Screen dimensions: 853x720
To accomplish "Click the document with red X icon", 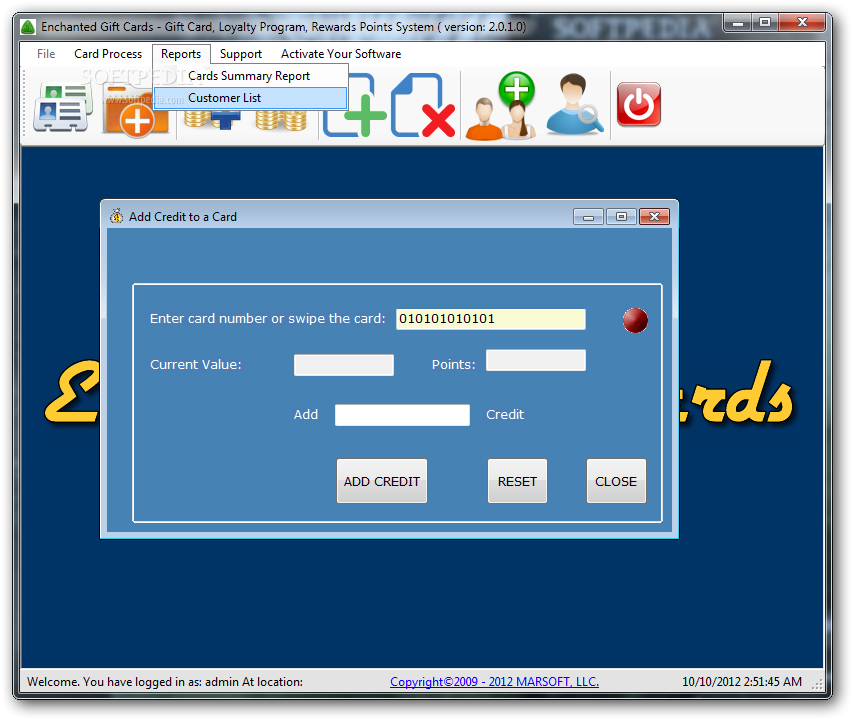I will click(423, 105).
